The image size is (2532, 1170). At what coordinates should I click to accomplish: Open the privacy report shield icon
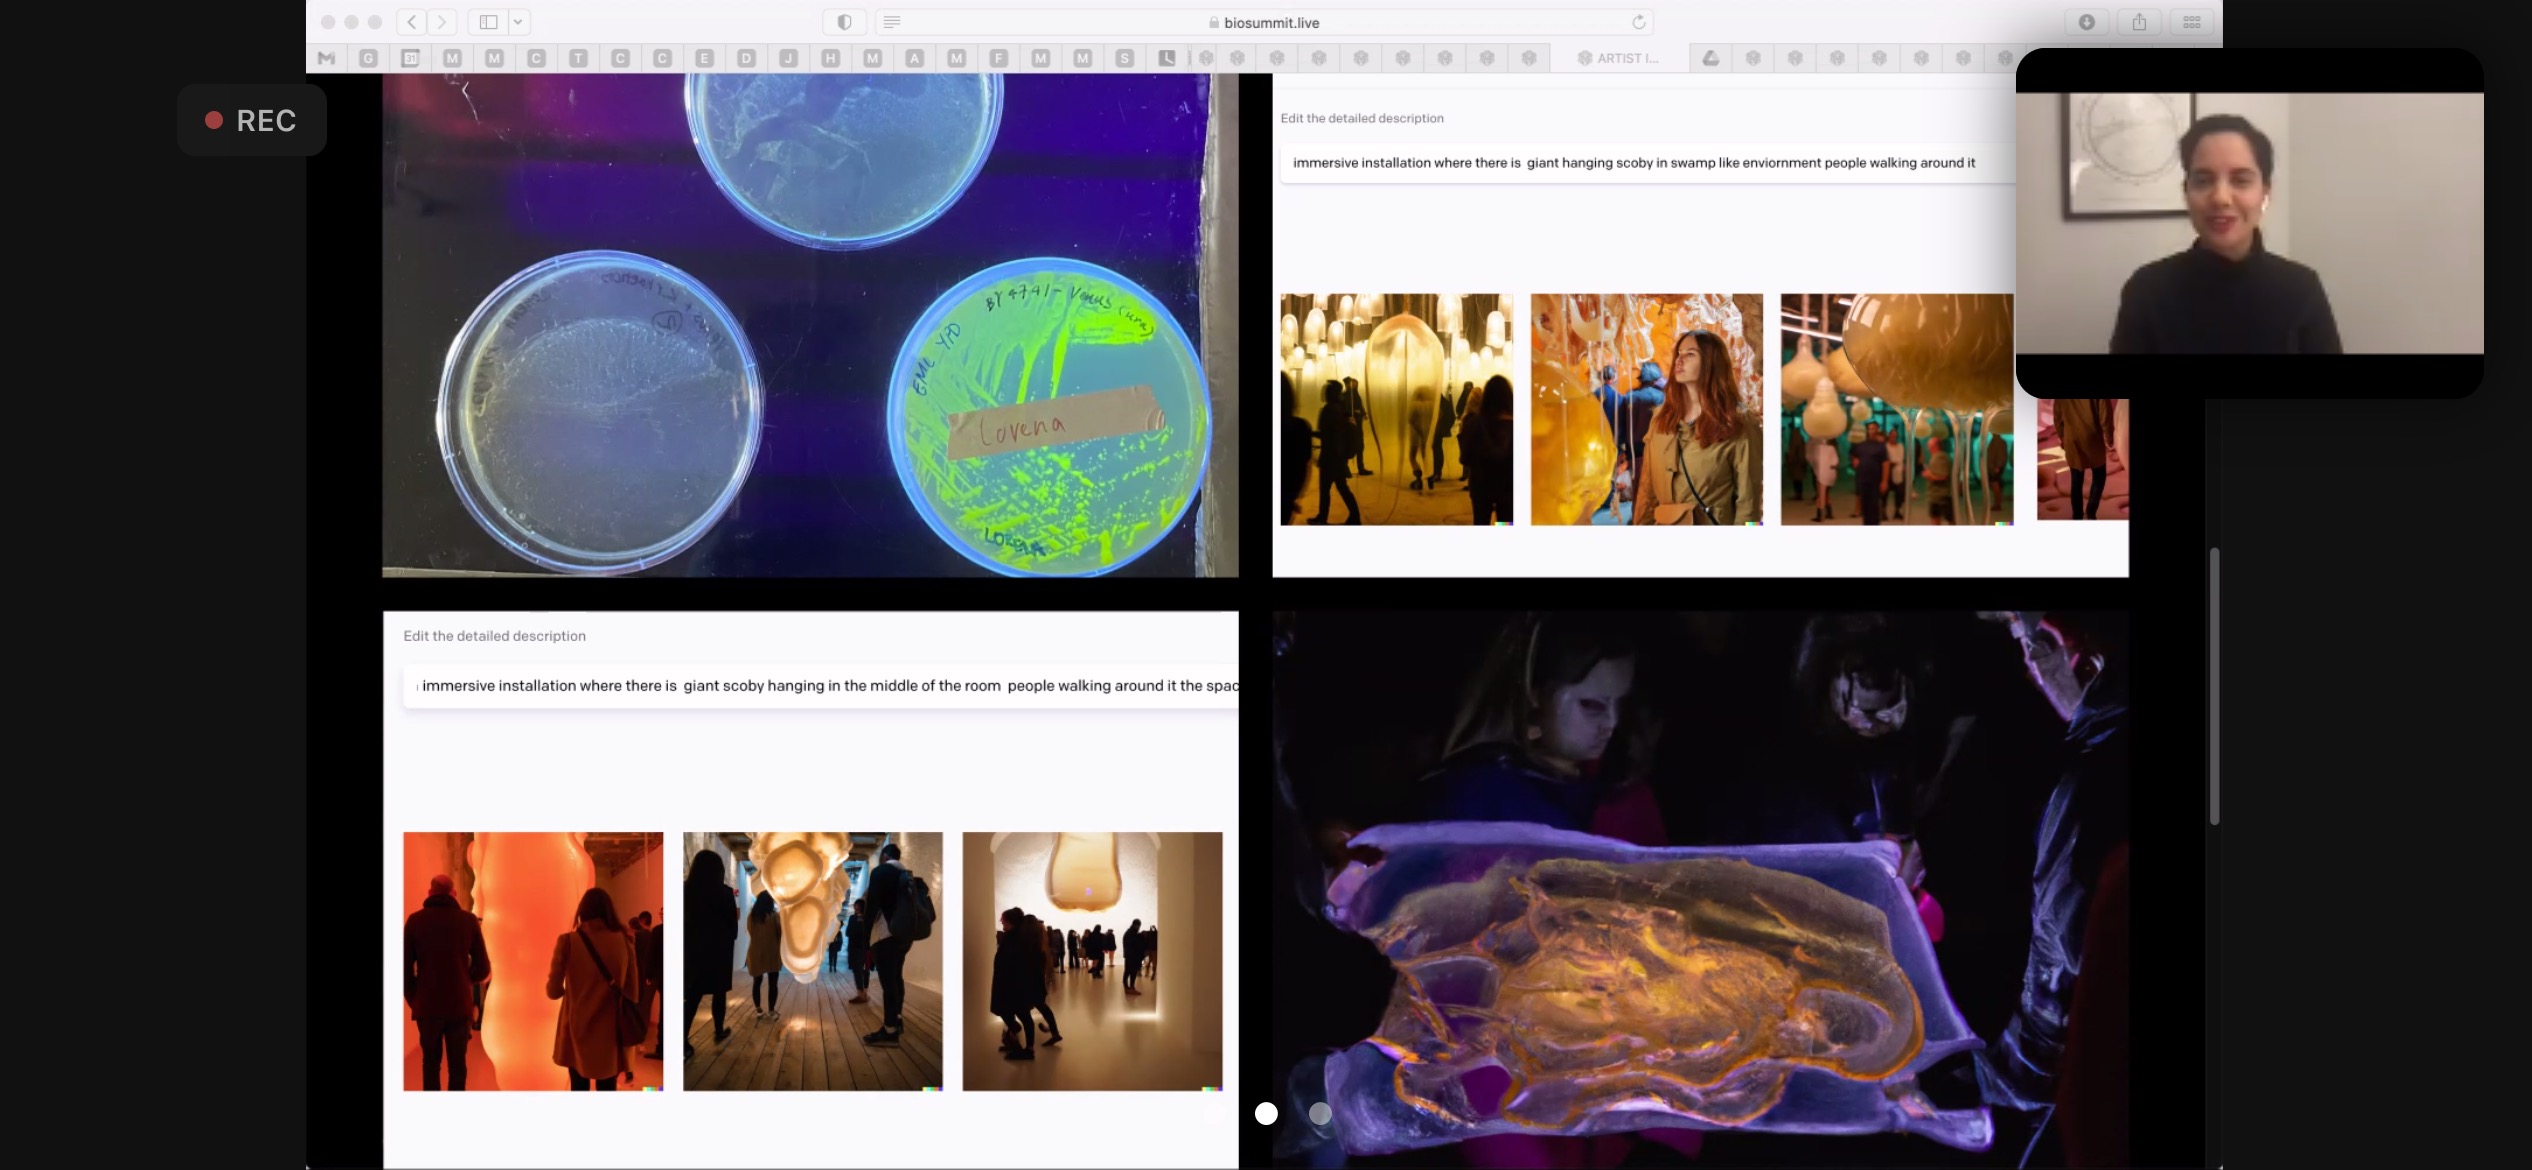tap(844, 22)
